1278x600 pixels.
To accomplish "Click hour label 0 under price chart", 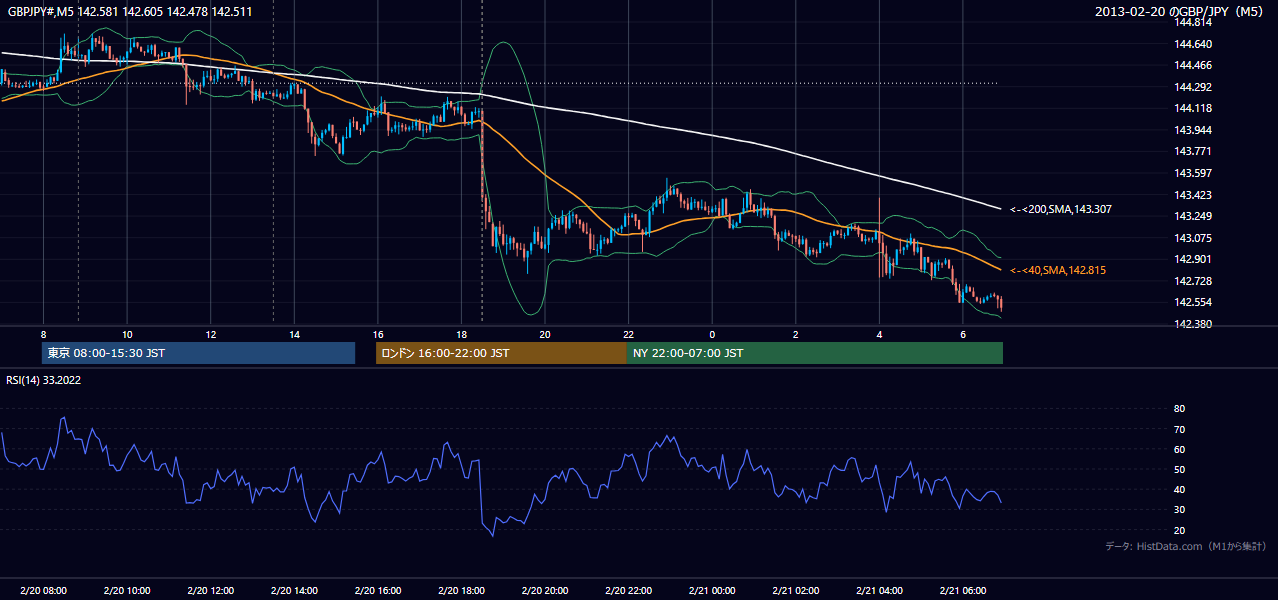I will 712,334.
